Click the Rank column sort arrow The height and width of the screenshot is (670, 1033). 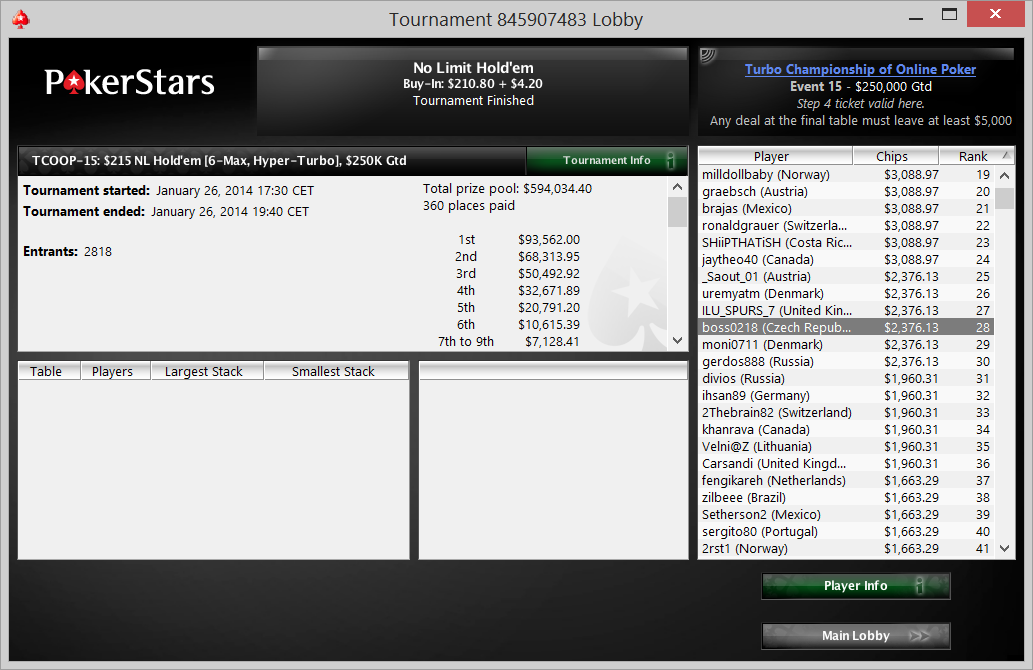click(x=1006, y=155)
